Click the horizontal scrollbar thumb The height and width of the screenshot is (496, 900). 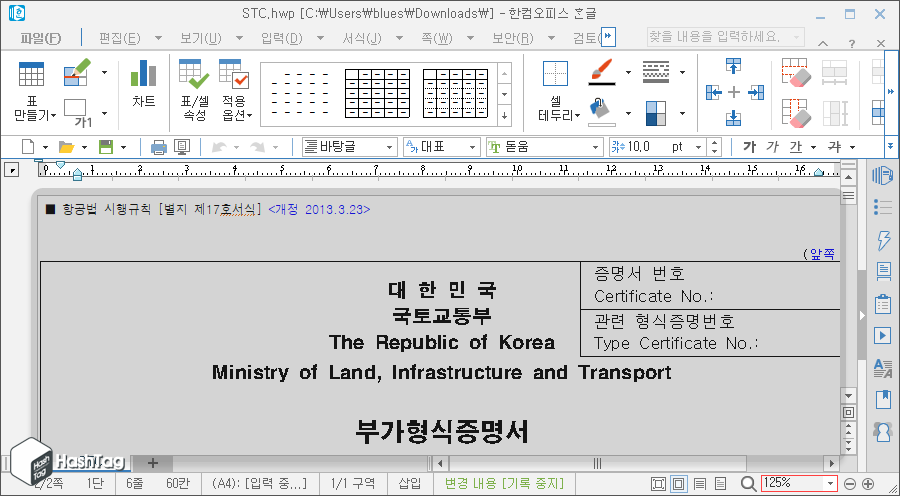(598, 463)
